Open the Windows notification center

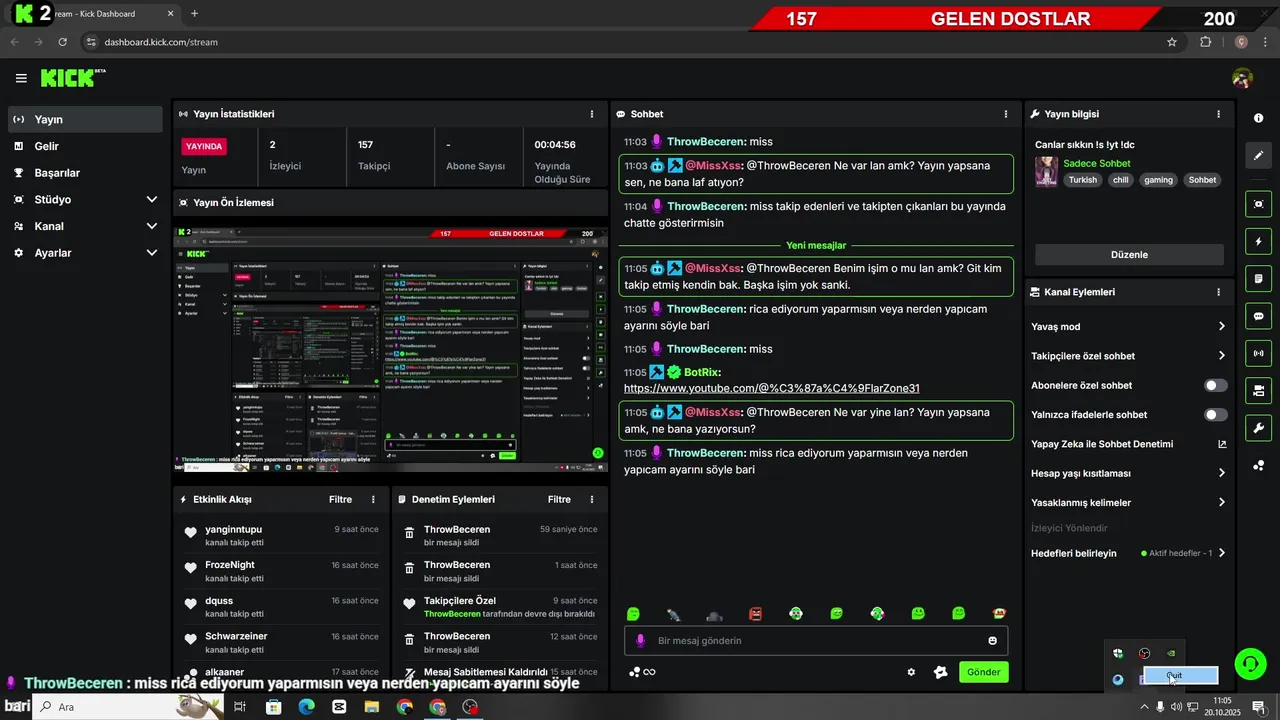[x=1258, y=707]
